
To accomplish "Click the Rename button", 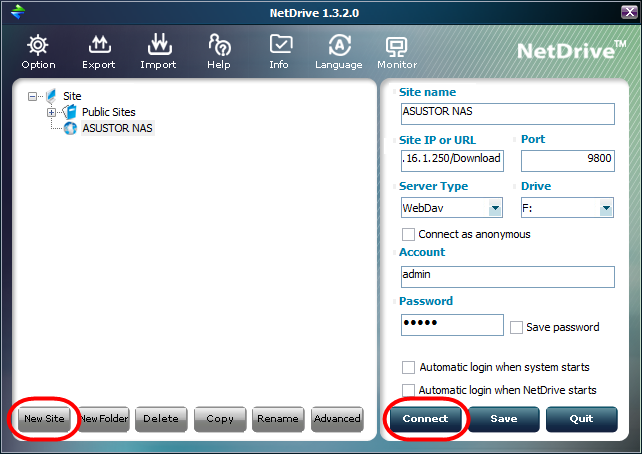I will click(278, 419).
